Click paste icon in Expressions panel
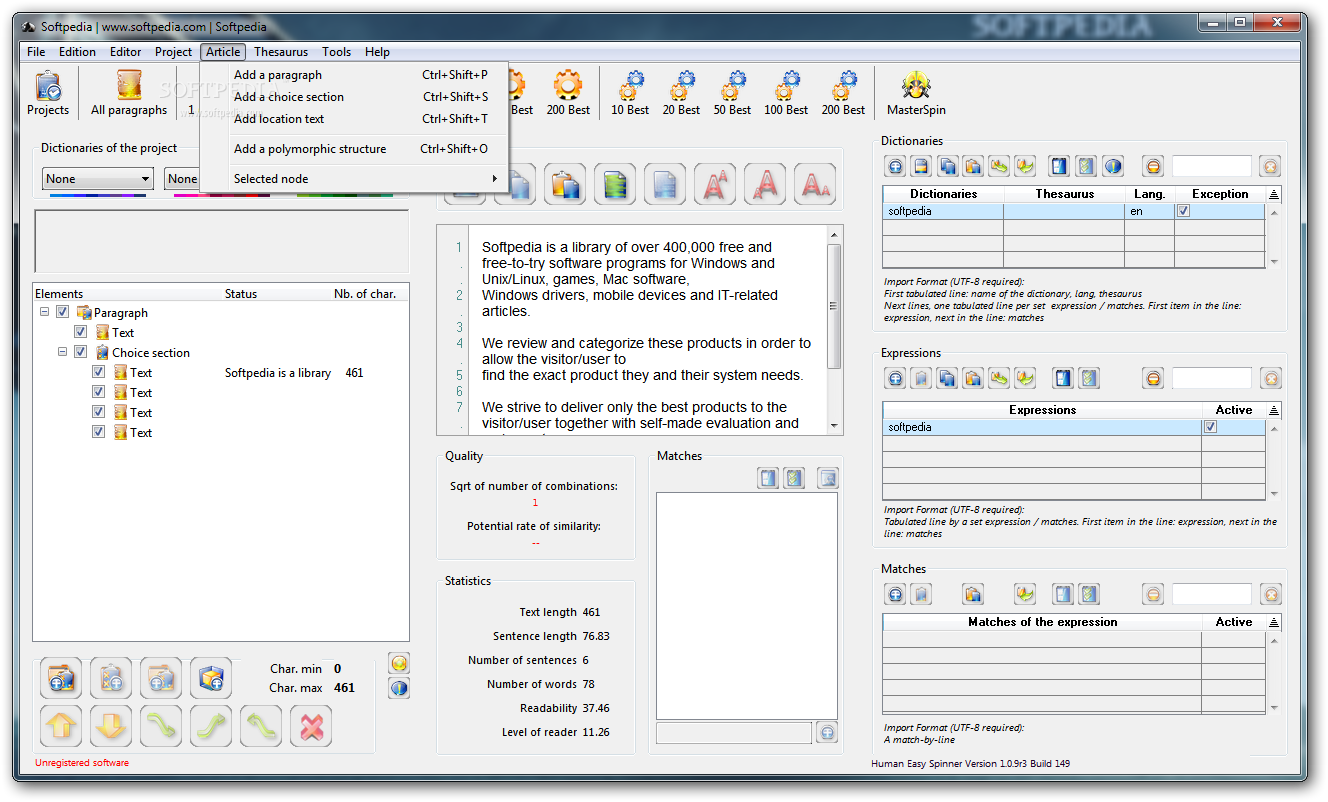The width and height of the screenshot is (1328, 802). [x=973, y=378]
